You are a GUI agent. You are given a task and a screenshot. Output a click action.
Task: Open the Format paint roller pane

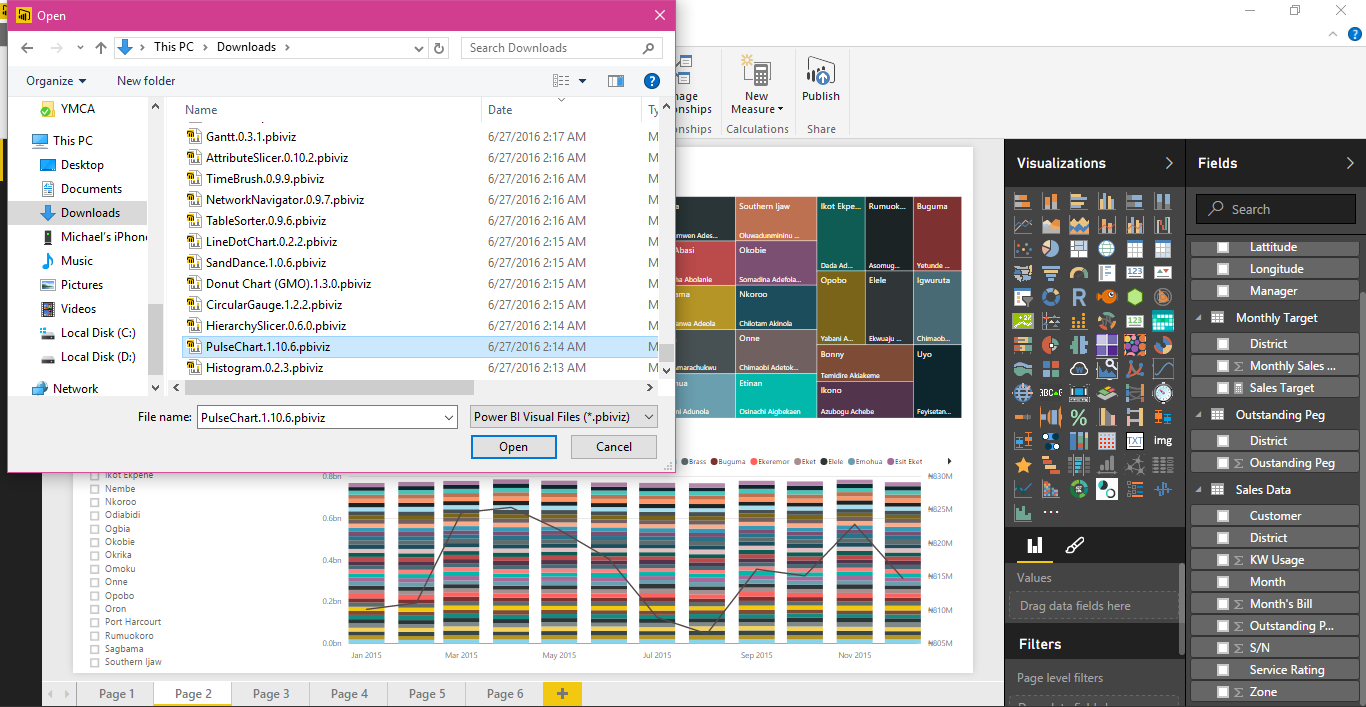1075,545
